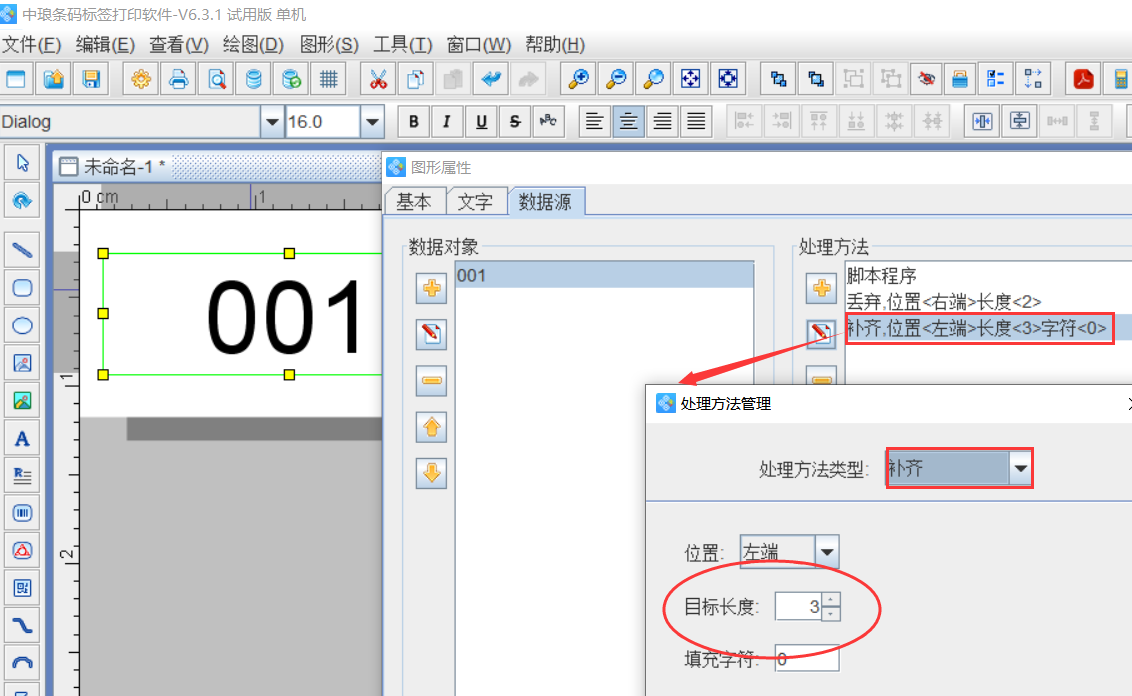Viewport: 1132px width, 696px height.
Task: Toggle italic text formatting
Action: point(447,121)
